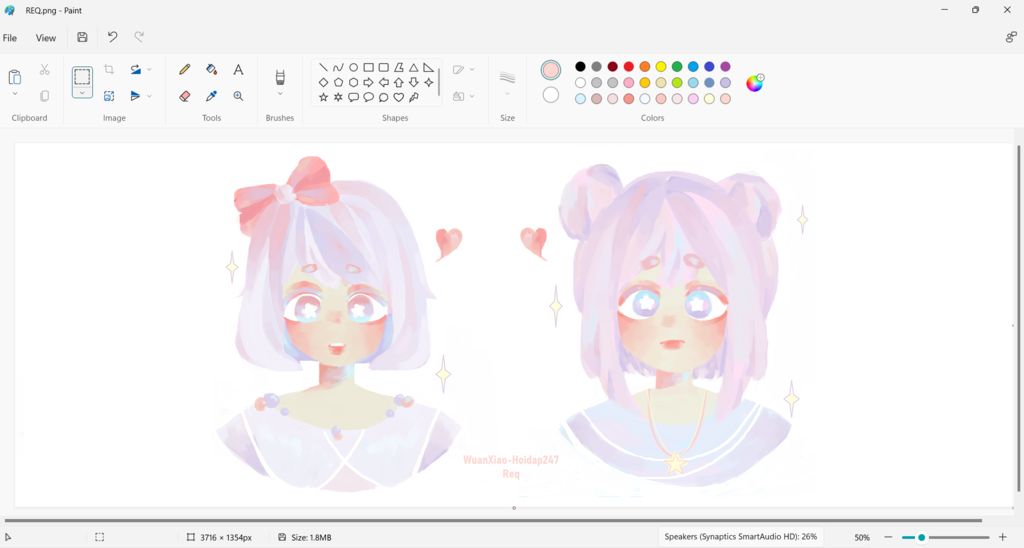Open the Rotate dropdown arrow

pos(149,69)
